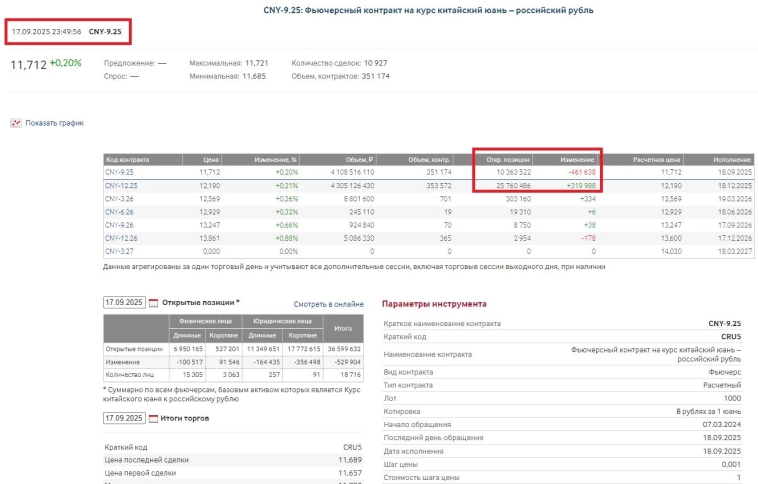Open calendar icon next to Открытые позиции
The height and width of the screenshot is (484, 758).
pos(153,302)
